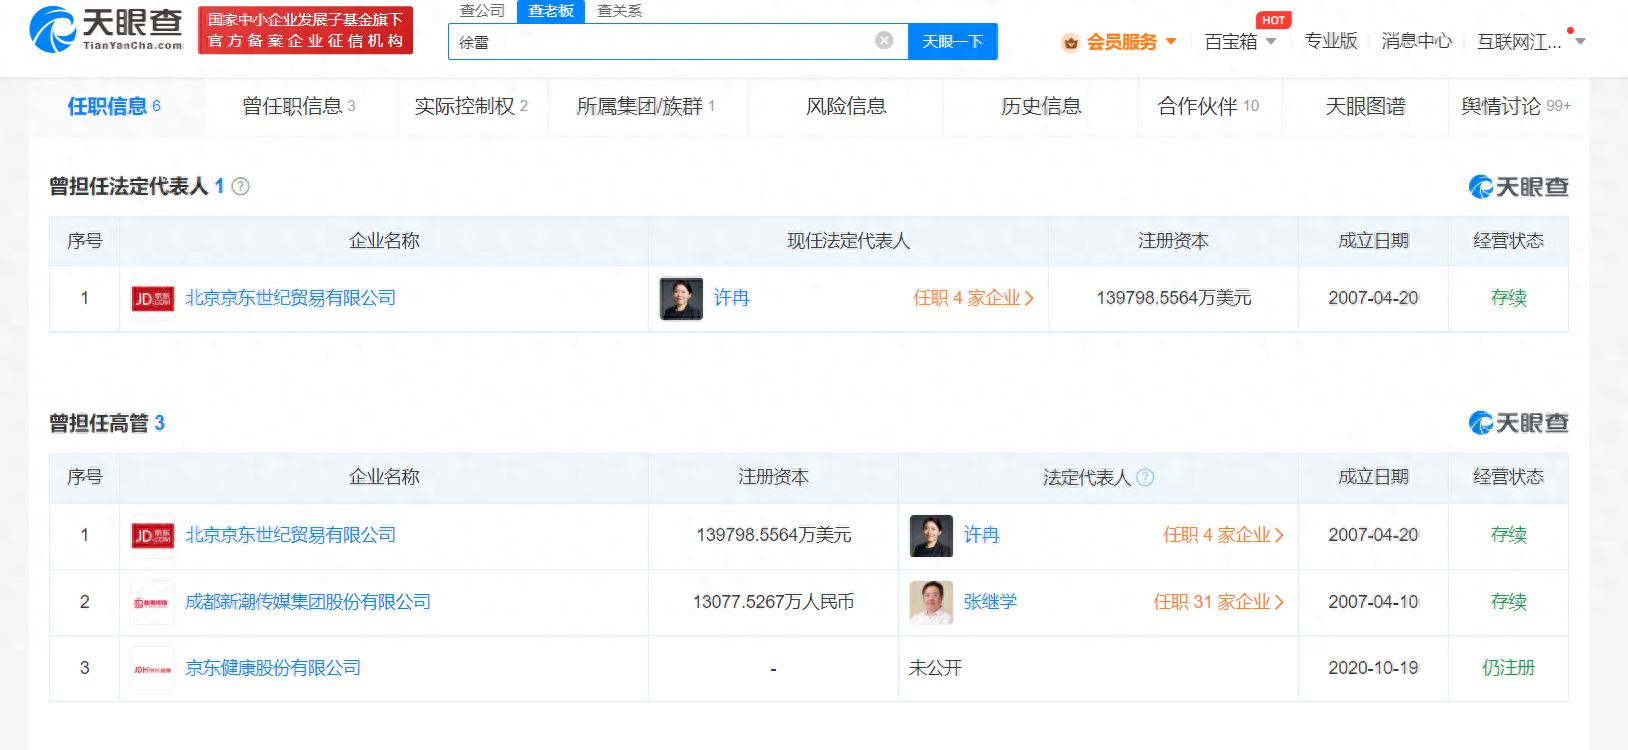Click the TianYanCha logo in header

click(106, 29)
